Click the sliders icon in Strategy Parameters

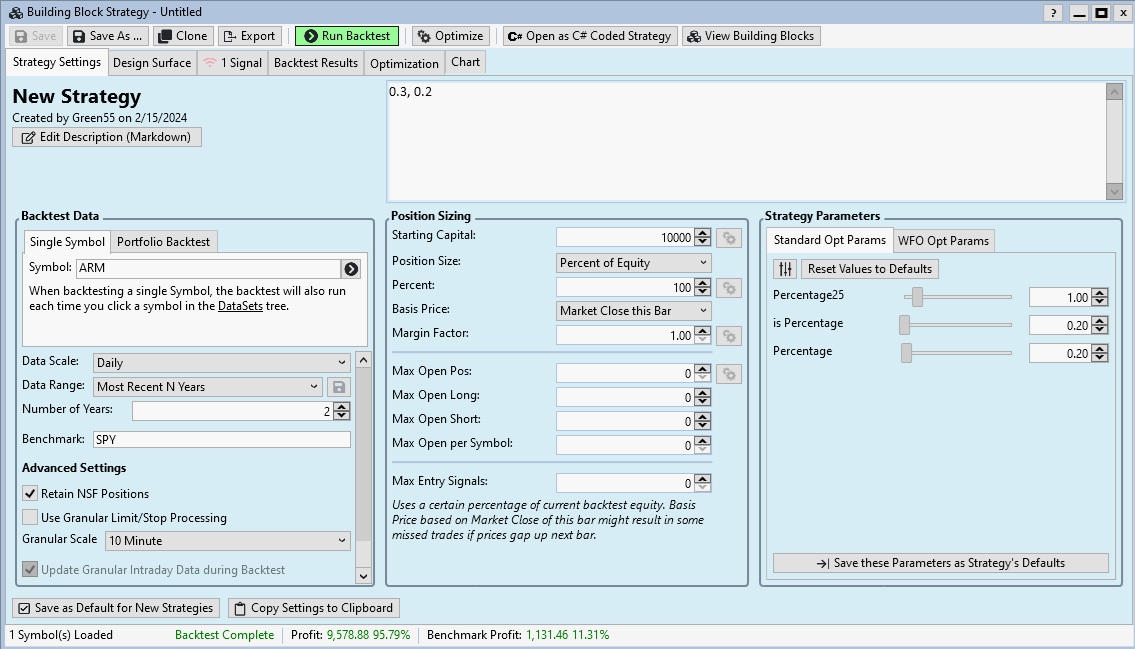785,269
